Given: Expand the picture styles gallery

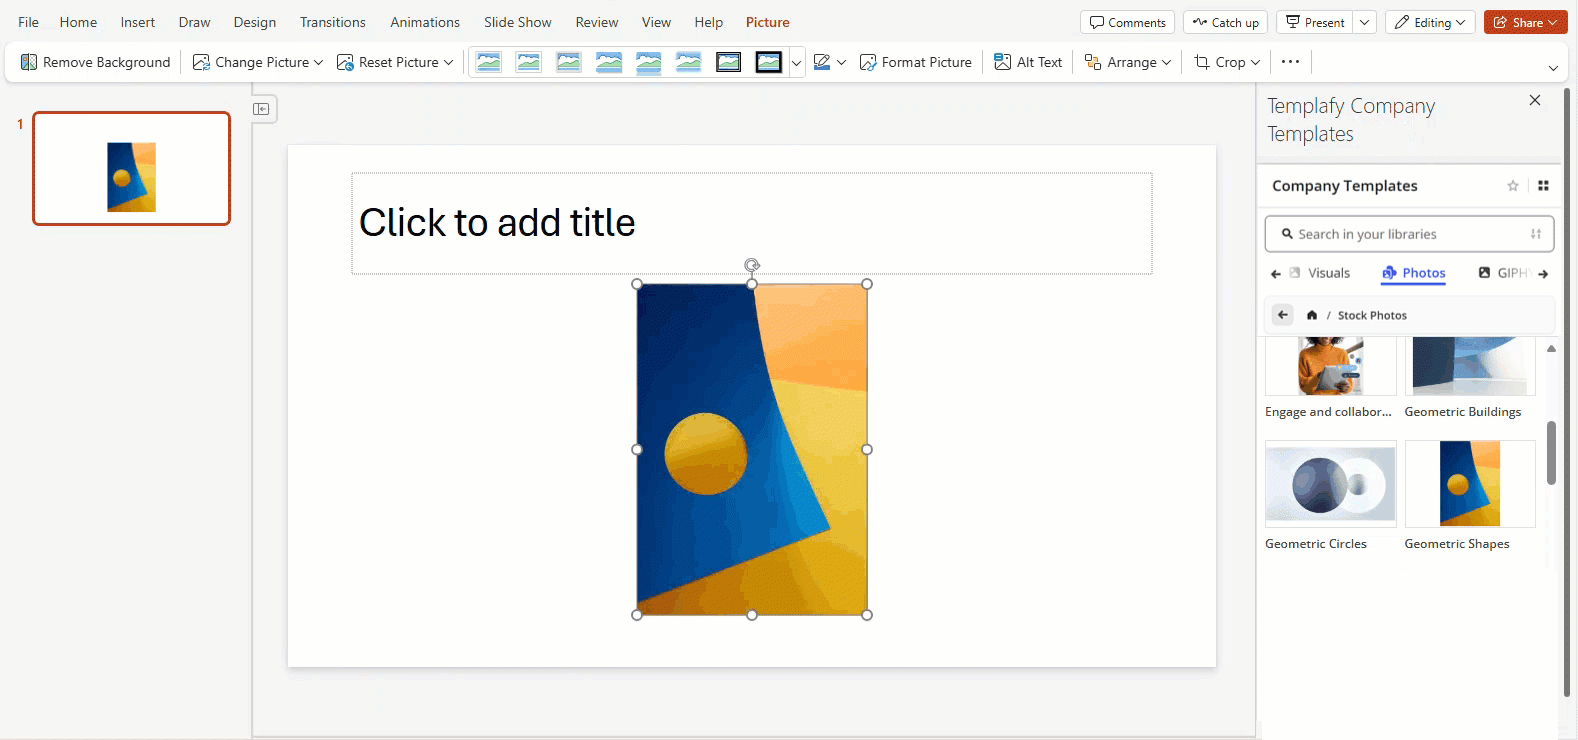Looking at the screenshot, I should click(796, 62).
